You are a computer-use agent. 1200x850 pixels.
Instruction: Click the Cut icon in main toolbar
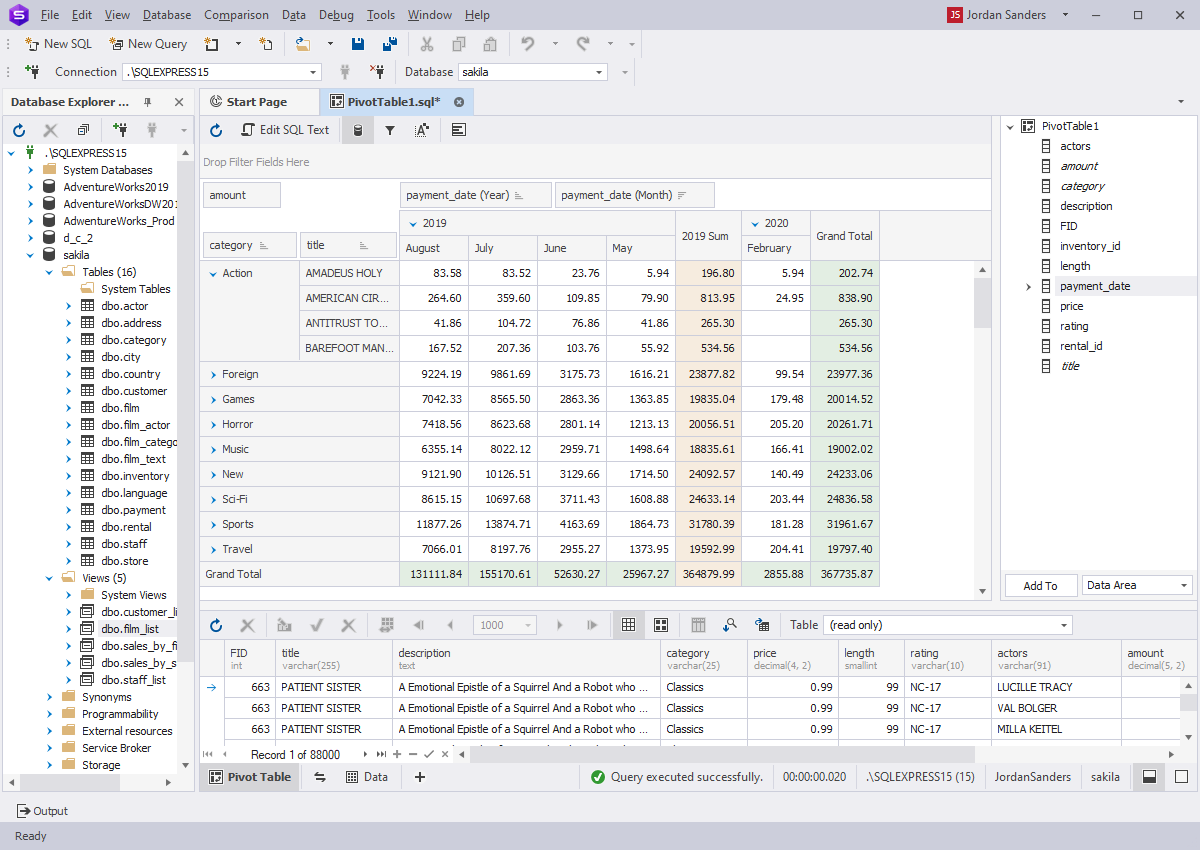pyautogui.click(x=426, y=44)
